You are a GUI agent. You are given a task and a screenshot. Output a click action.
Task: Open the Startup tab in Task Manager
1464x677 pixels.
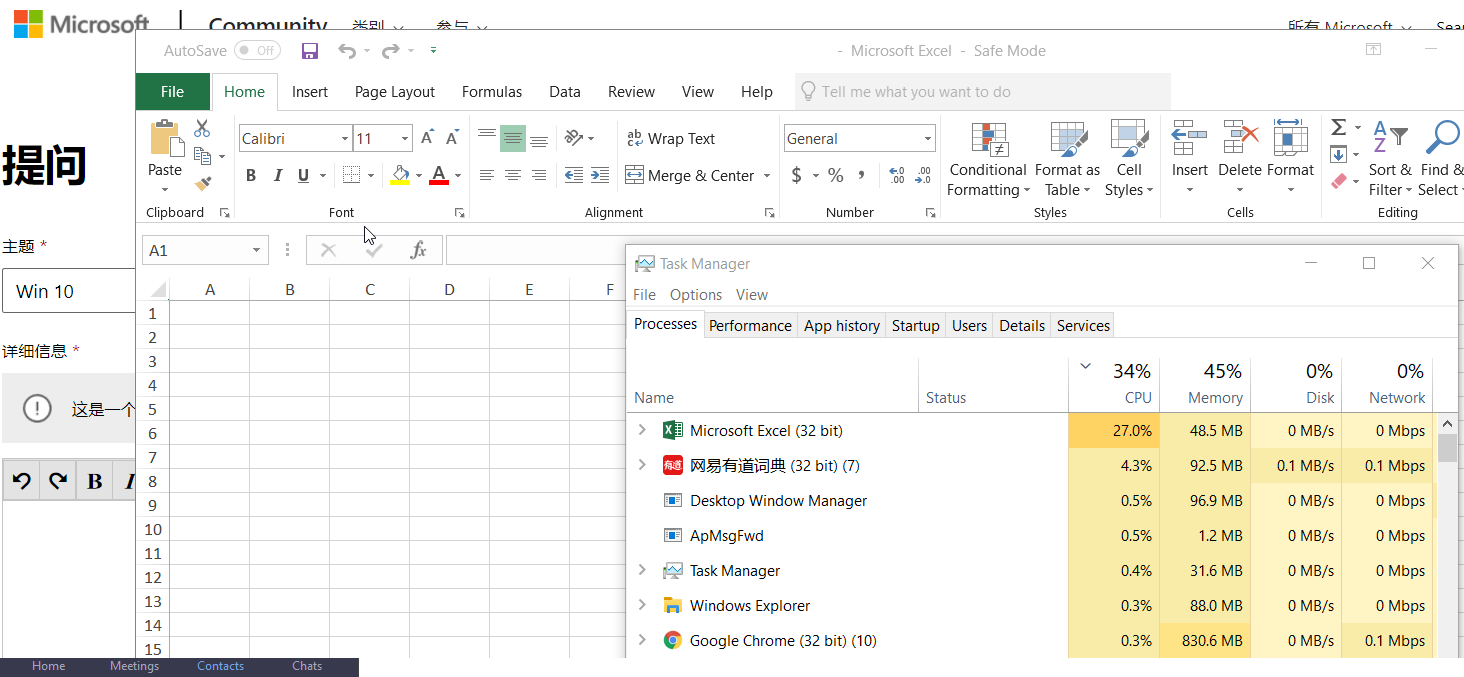(x=916, y=325)
